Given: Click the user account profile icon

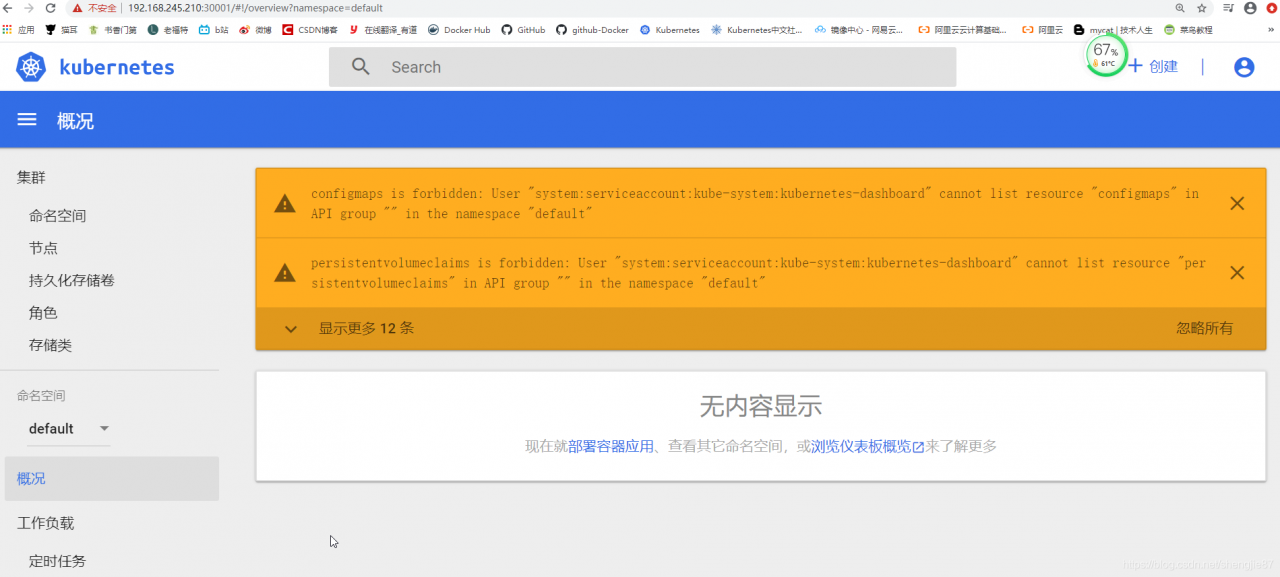Looking at the screenshot, I should point(1243,66).
